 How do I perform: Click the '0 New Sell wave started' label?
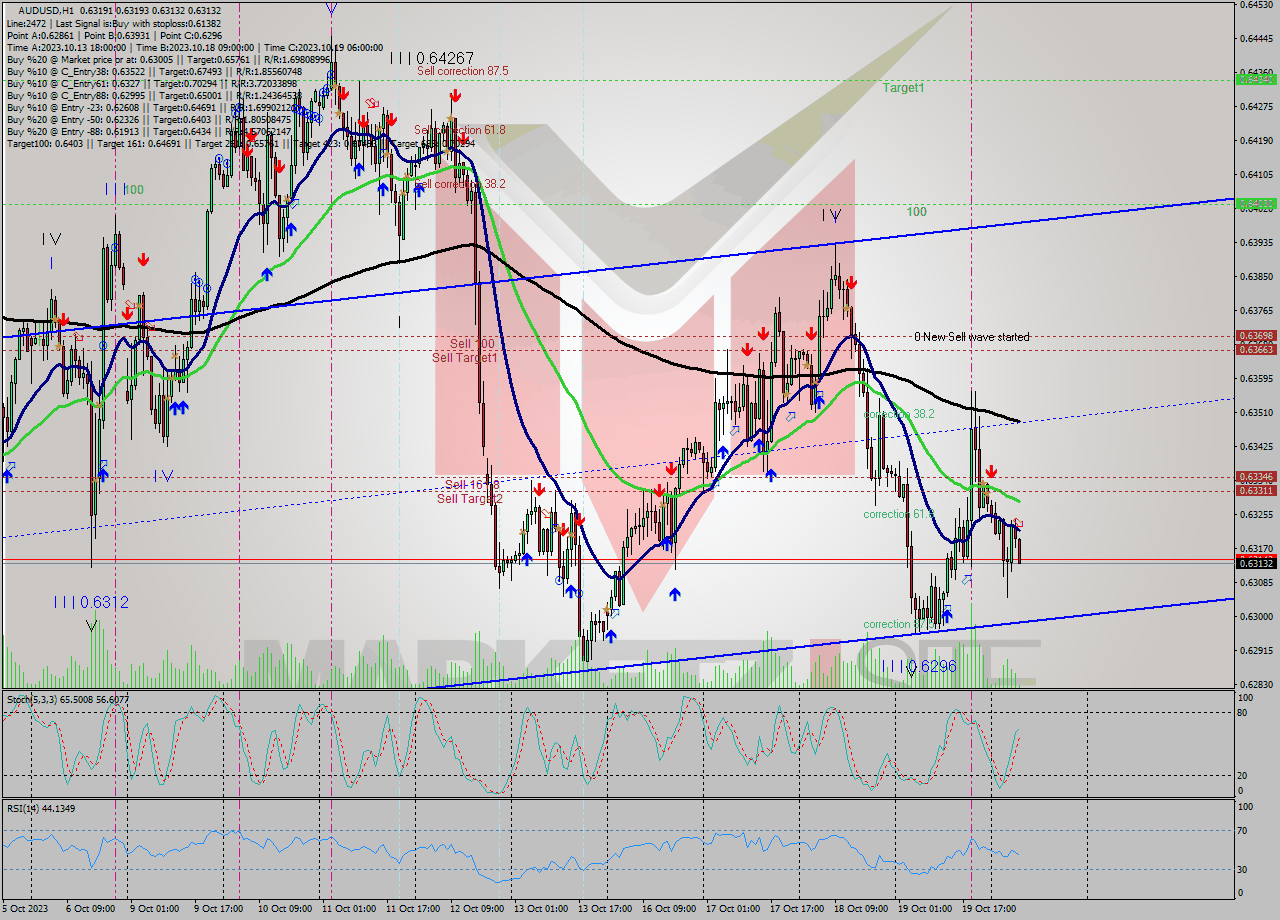971,337
